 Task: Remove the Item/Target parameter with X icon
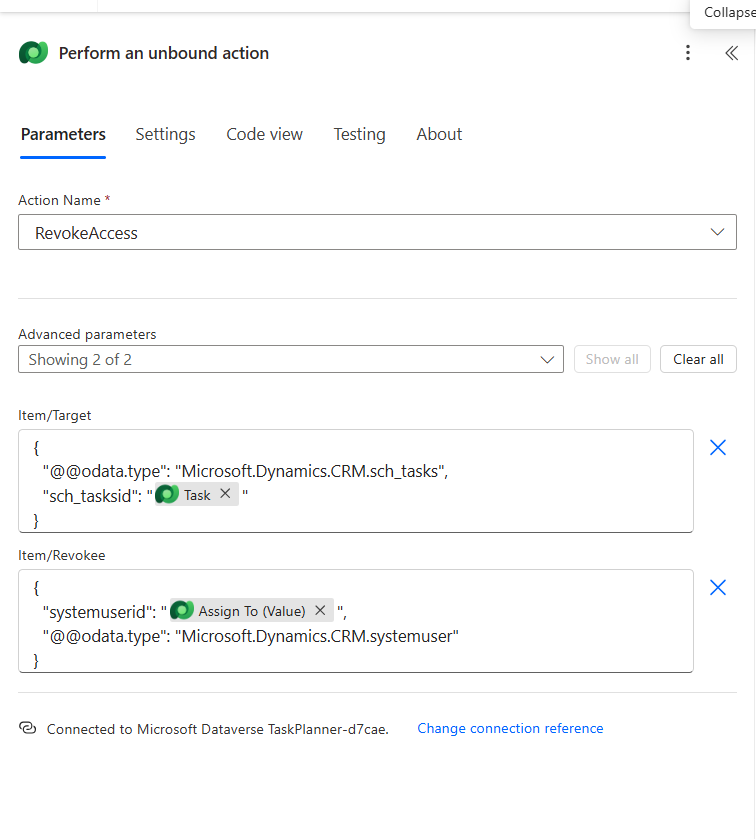click(717, 448)
